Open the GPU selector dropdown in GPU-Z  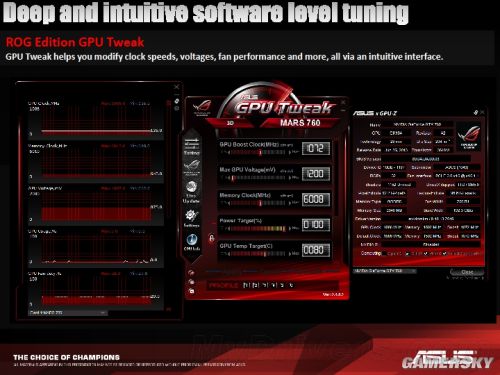(x=385, y=271)
